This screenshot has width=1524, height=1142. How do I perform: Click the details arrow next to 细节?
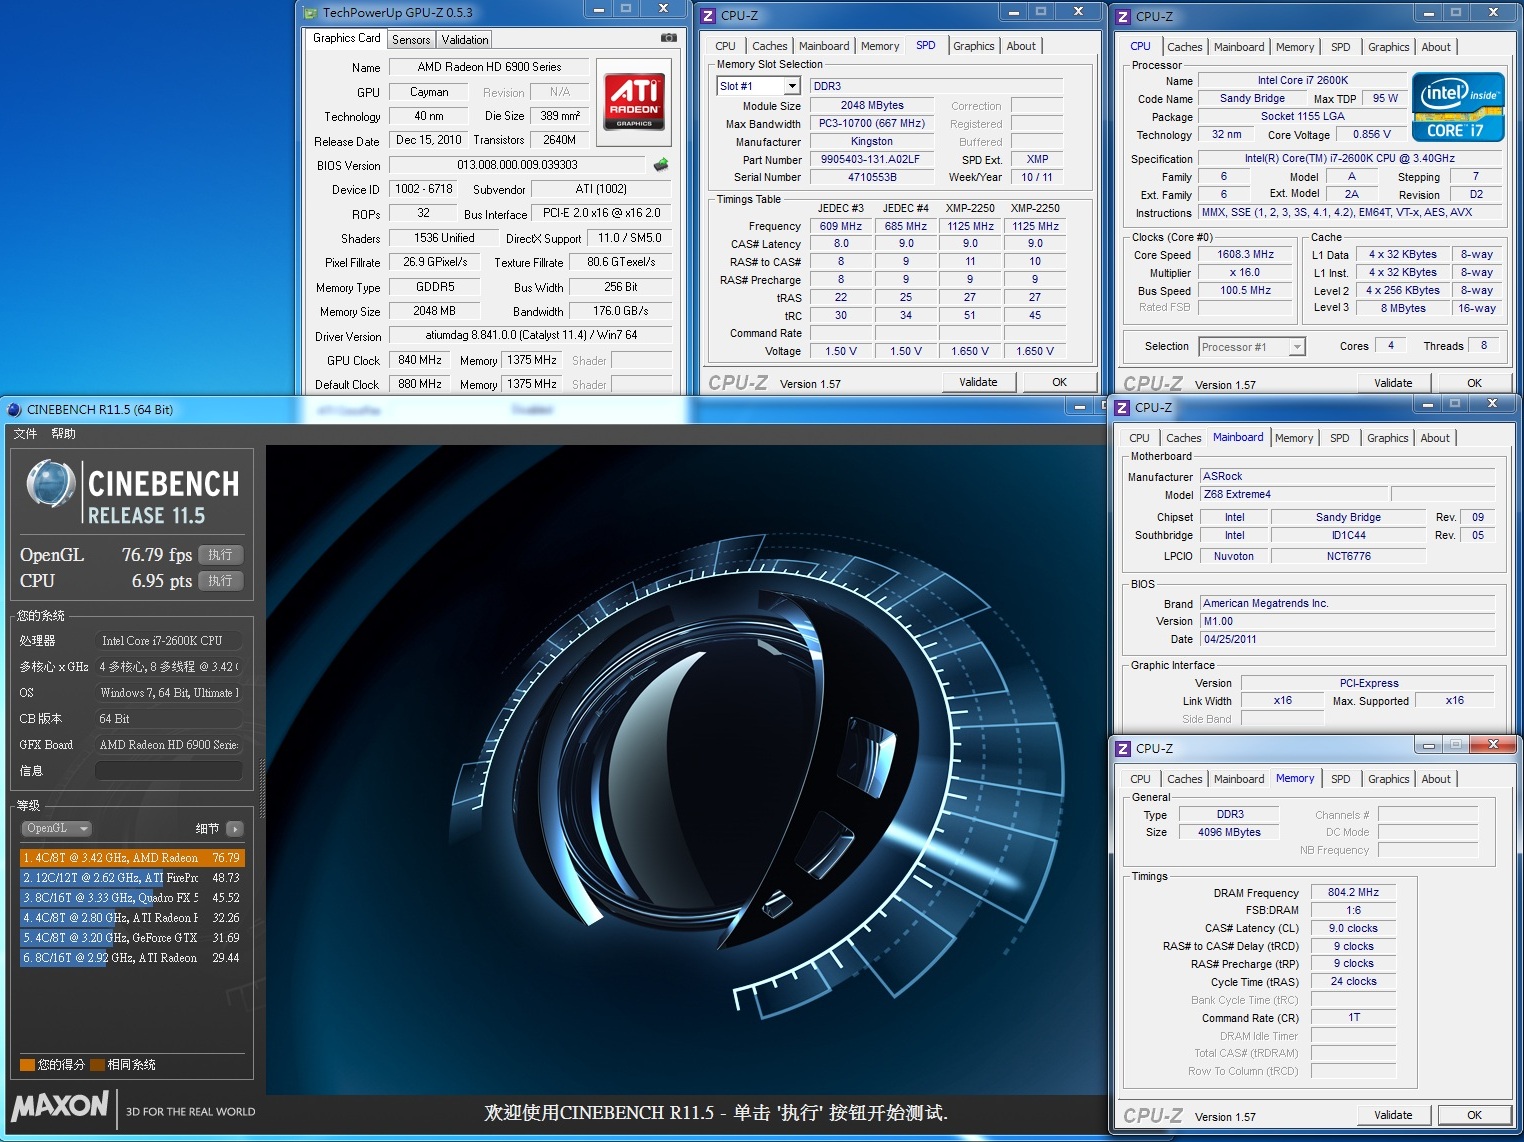pyautogui.click(x=235, y=829)
